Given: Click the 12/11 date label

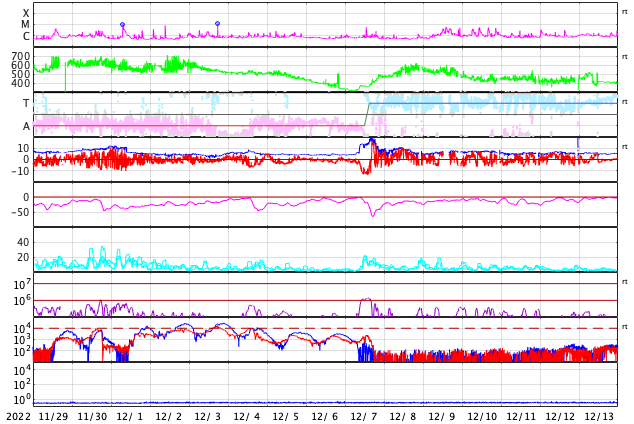Looking at the screenshot, I should (x=521, y=417).
